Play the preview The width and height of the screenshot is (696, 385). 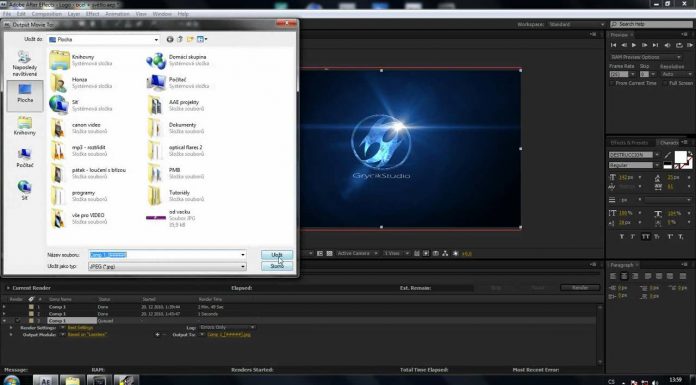pyautogui.click(x=634, y=45)
